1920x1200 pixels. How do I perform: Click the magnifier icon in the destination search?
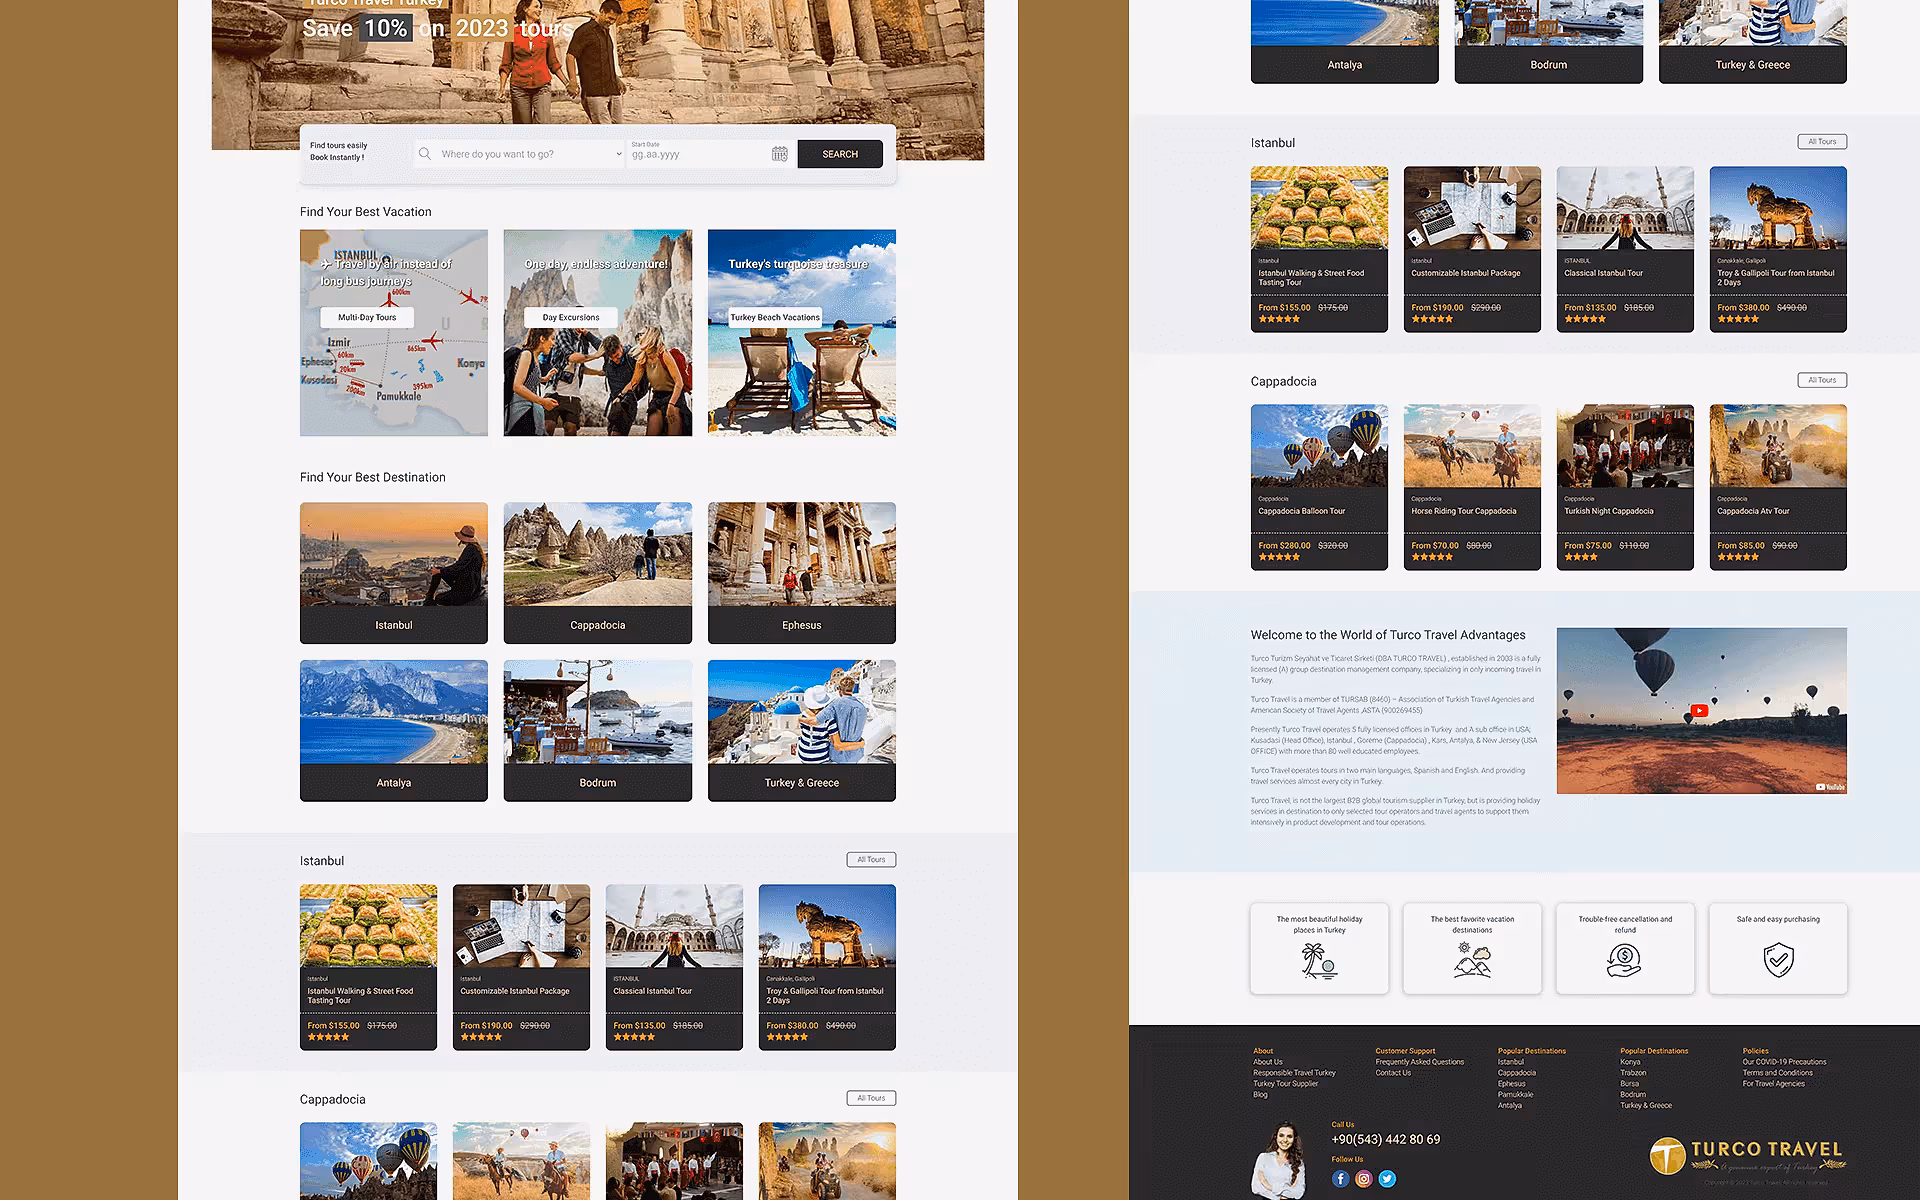[x=423, y=153]
